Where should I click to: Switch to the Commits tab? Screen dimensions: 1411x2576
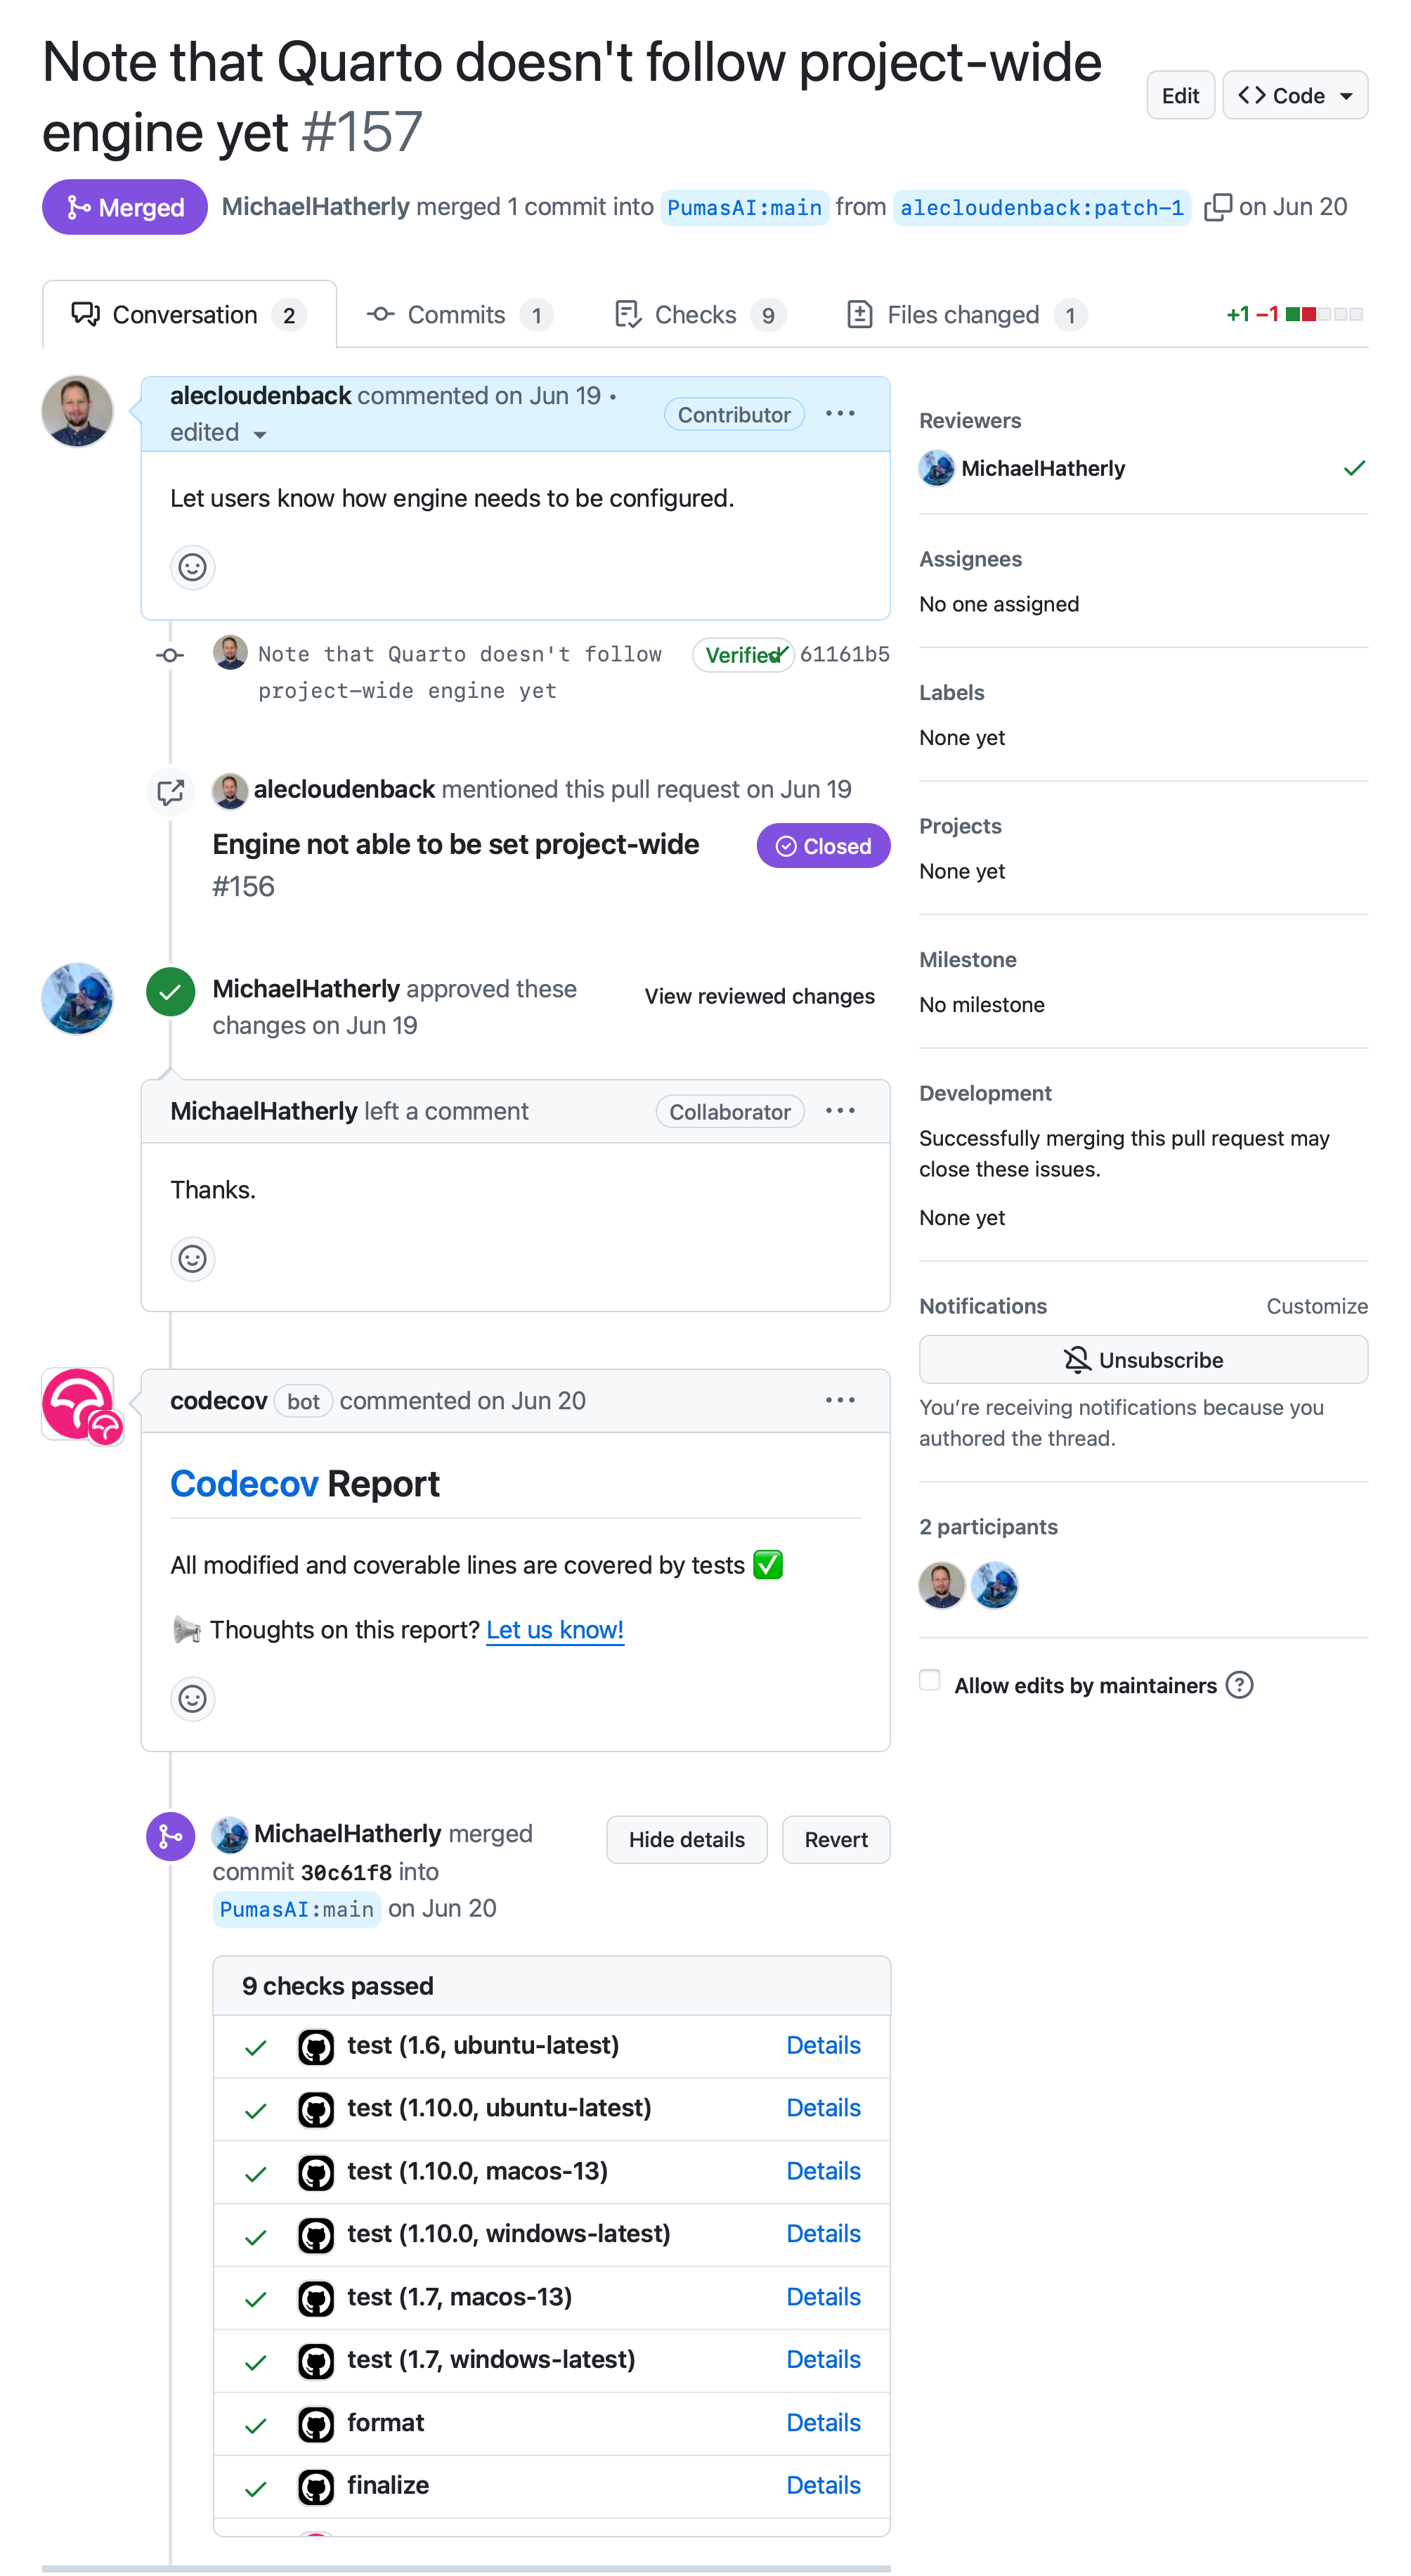[458, 315]
